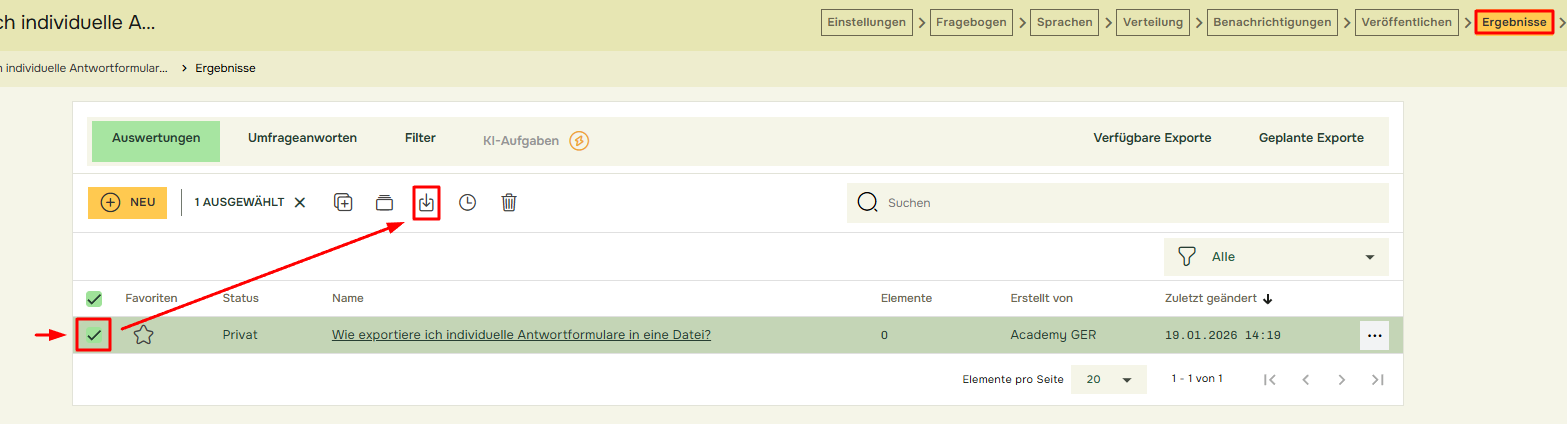
Task: Click the archive stack icon in toolbar
Action: (385, 202)
